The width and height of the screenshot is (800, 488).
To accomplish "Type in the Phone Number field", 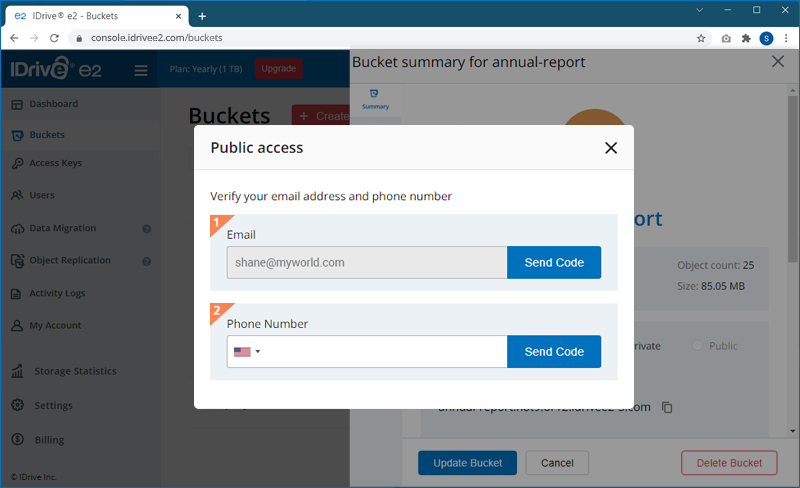I will [x=385, y=352].
